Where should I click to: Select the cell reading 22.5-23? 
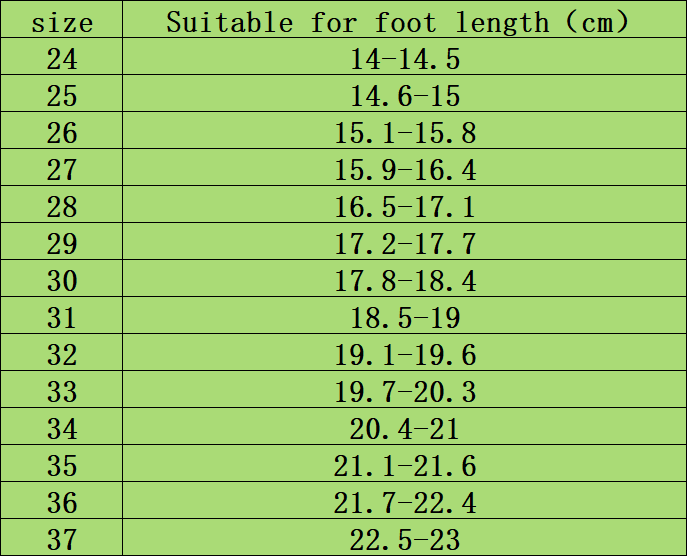[x=404, y=540]
